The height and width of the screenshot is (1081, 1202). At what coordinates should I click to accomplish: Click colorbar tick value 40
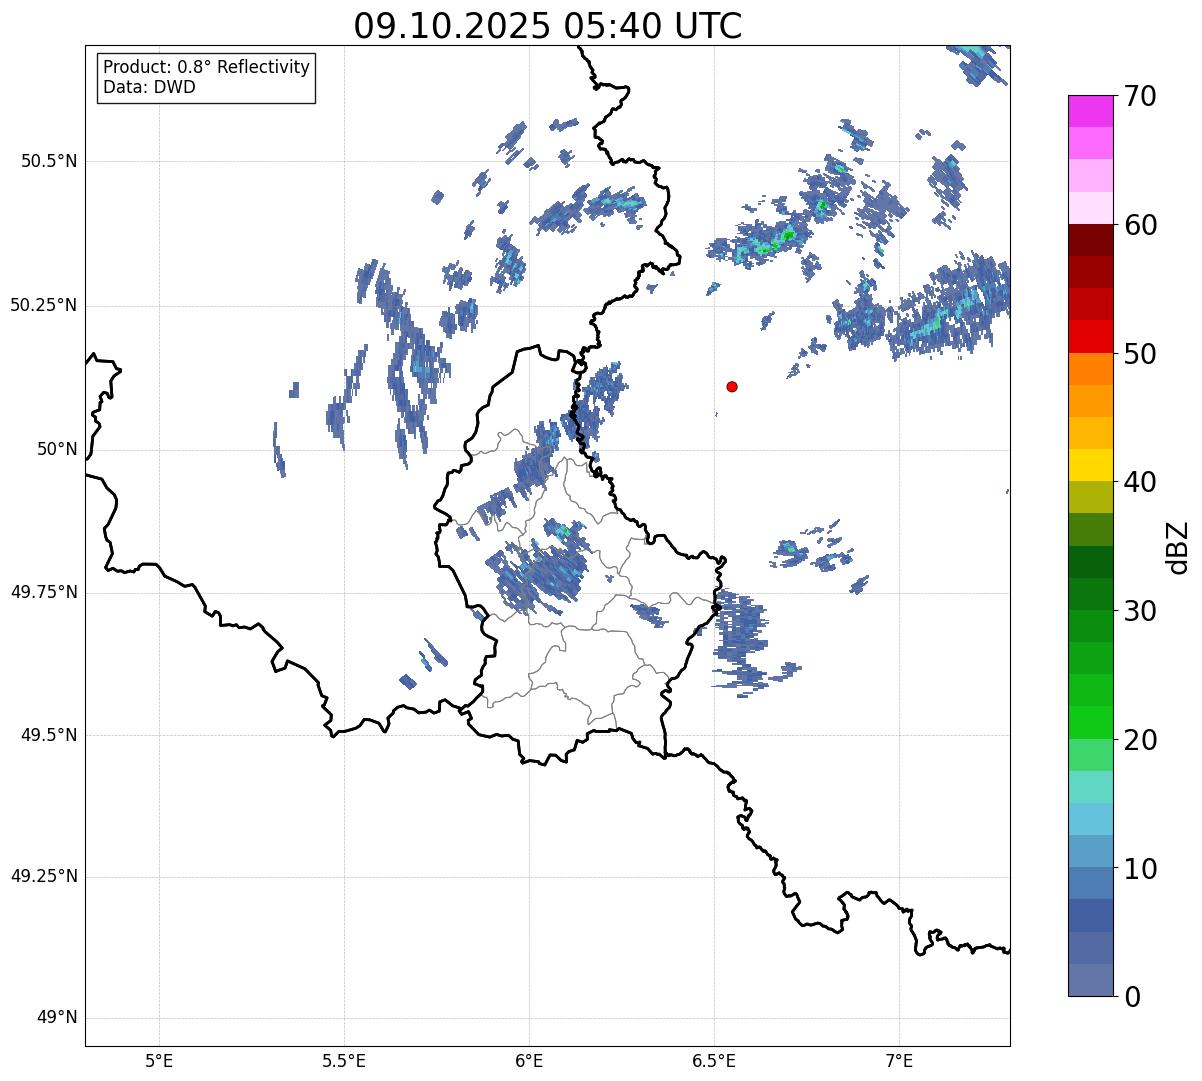point(1140,482)
